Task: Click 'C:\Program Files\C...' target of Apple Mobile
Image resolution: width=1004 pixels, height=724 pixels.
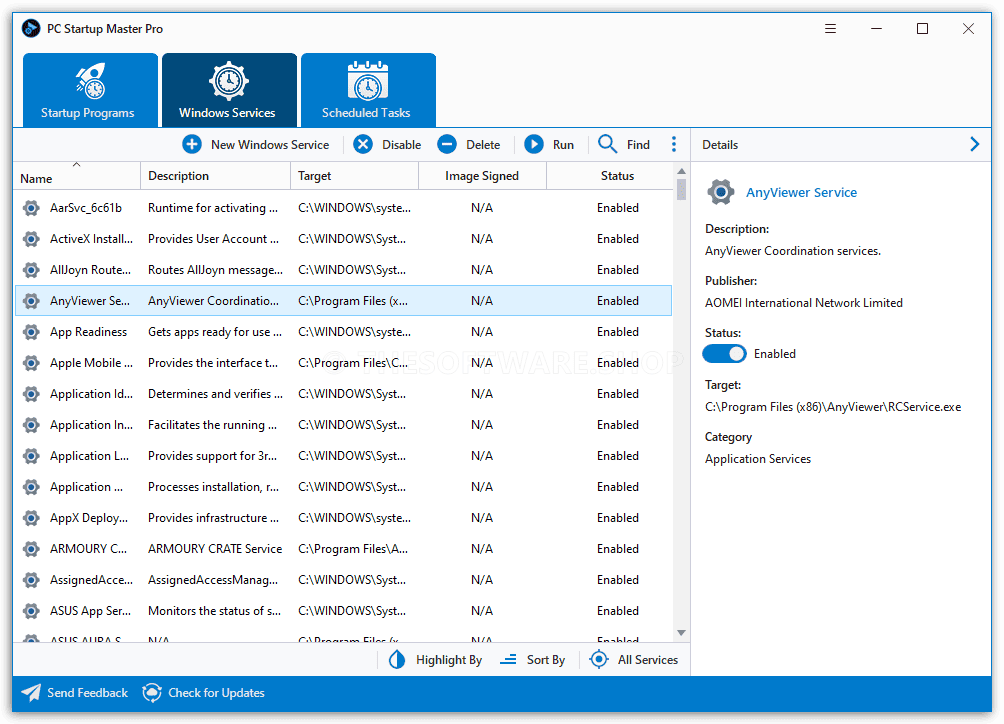Action: tap(353, 363)
